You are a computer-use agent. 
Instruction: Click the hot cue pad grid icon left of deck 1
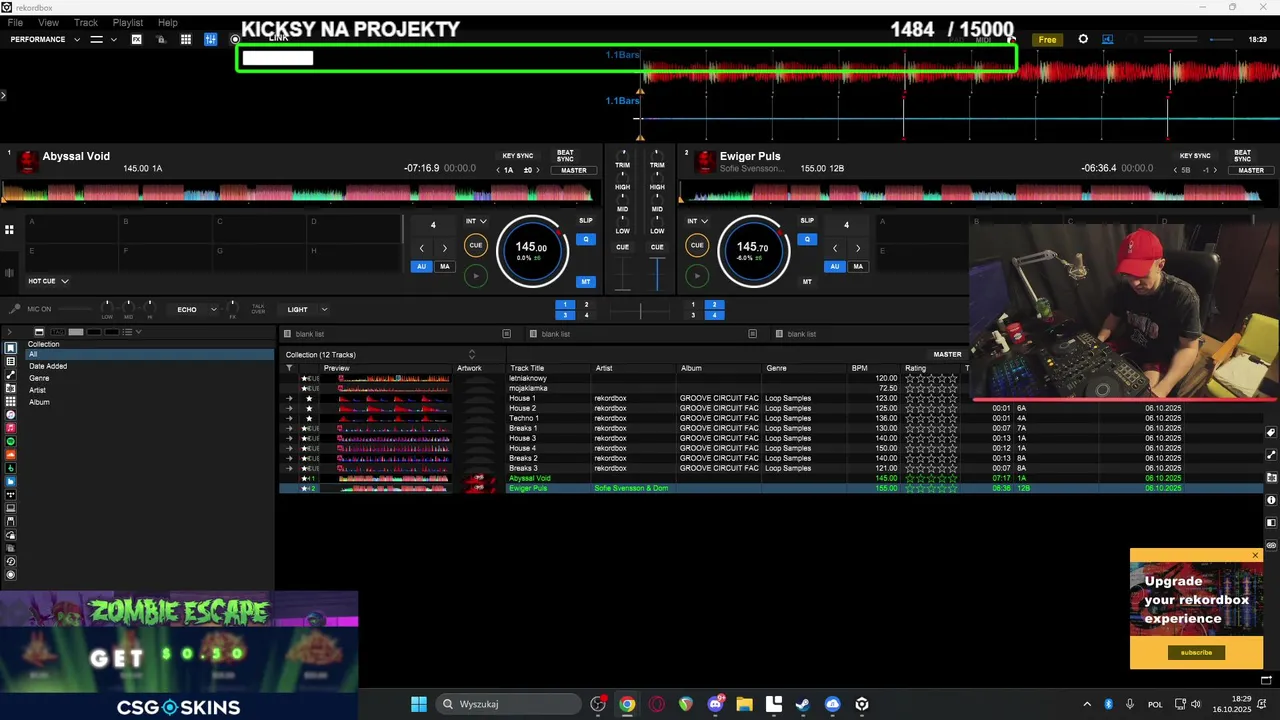pyautogui.click(x=9, y=230)
